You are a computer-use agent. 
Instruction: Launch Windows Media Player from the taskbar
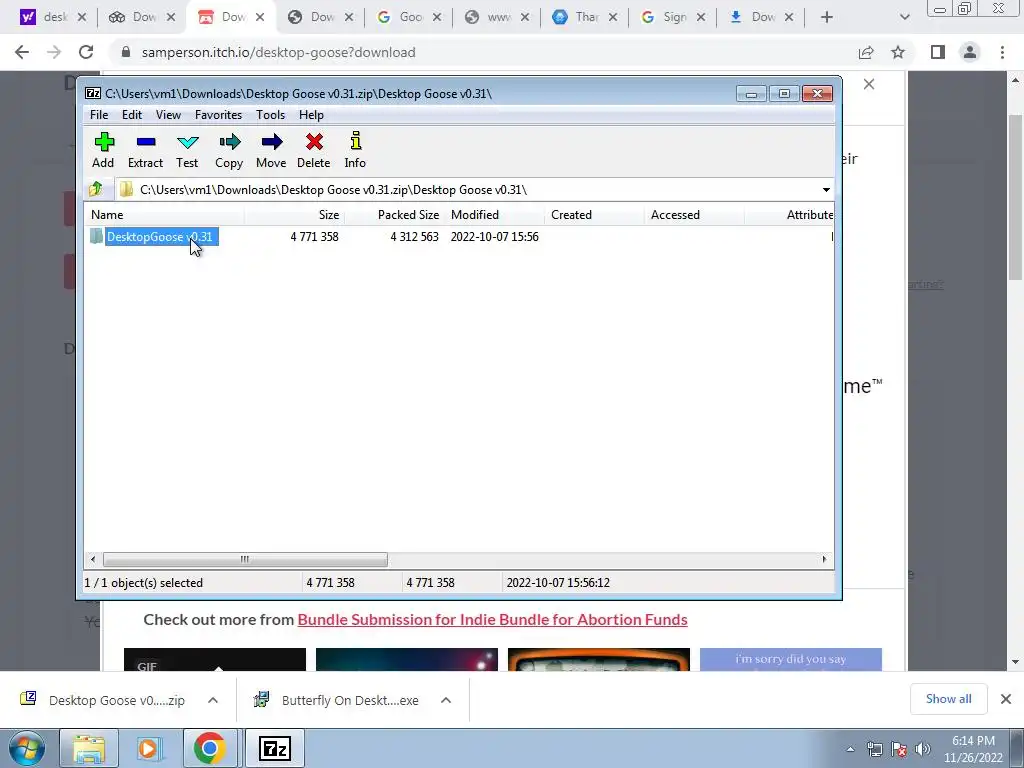[149, 749]
